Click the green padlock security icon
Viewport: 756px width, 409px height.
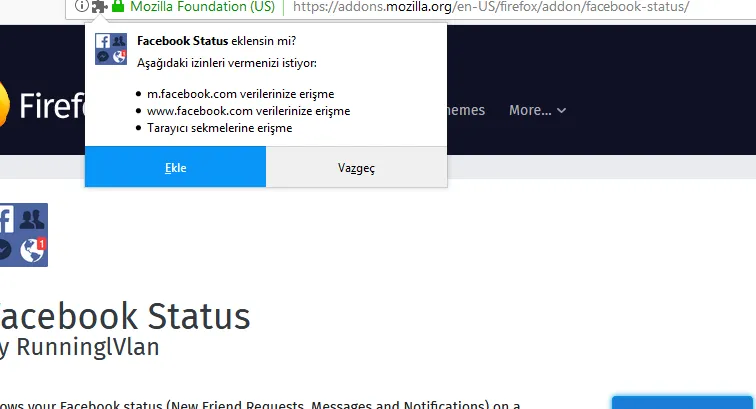[x=118, y=6]
